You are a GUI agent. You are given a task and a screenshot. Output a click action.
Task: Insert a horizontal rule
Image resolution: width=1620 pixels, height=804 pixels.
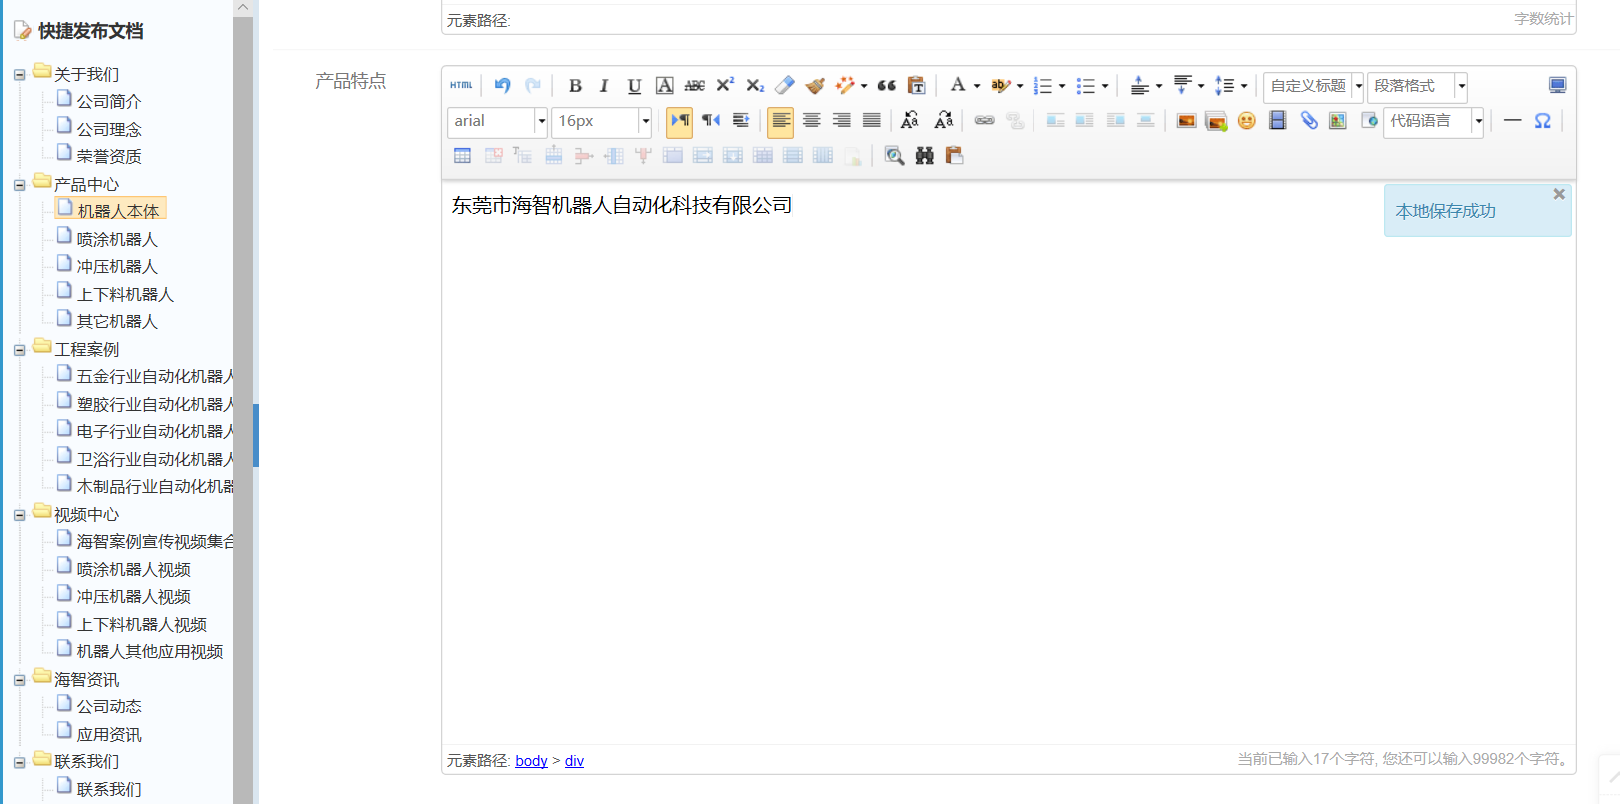coord(1512,121)
